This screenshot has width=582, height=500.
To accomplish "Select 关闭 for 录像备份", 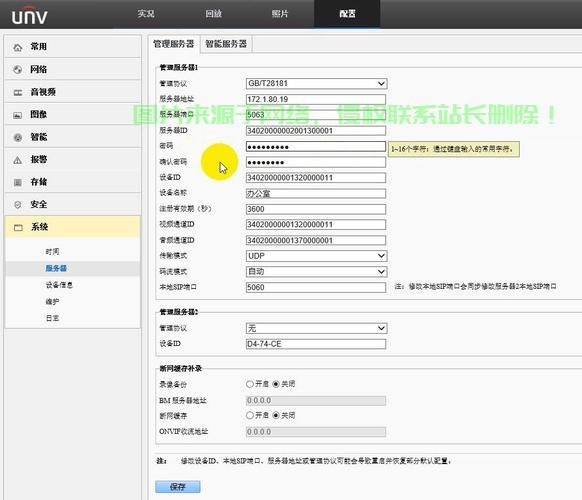I will coord(276,384).
